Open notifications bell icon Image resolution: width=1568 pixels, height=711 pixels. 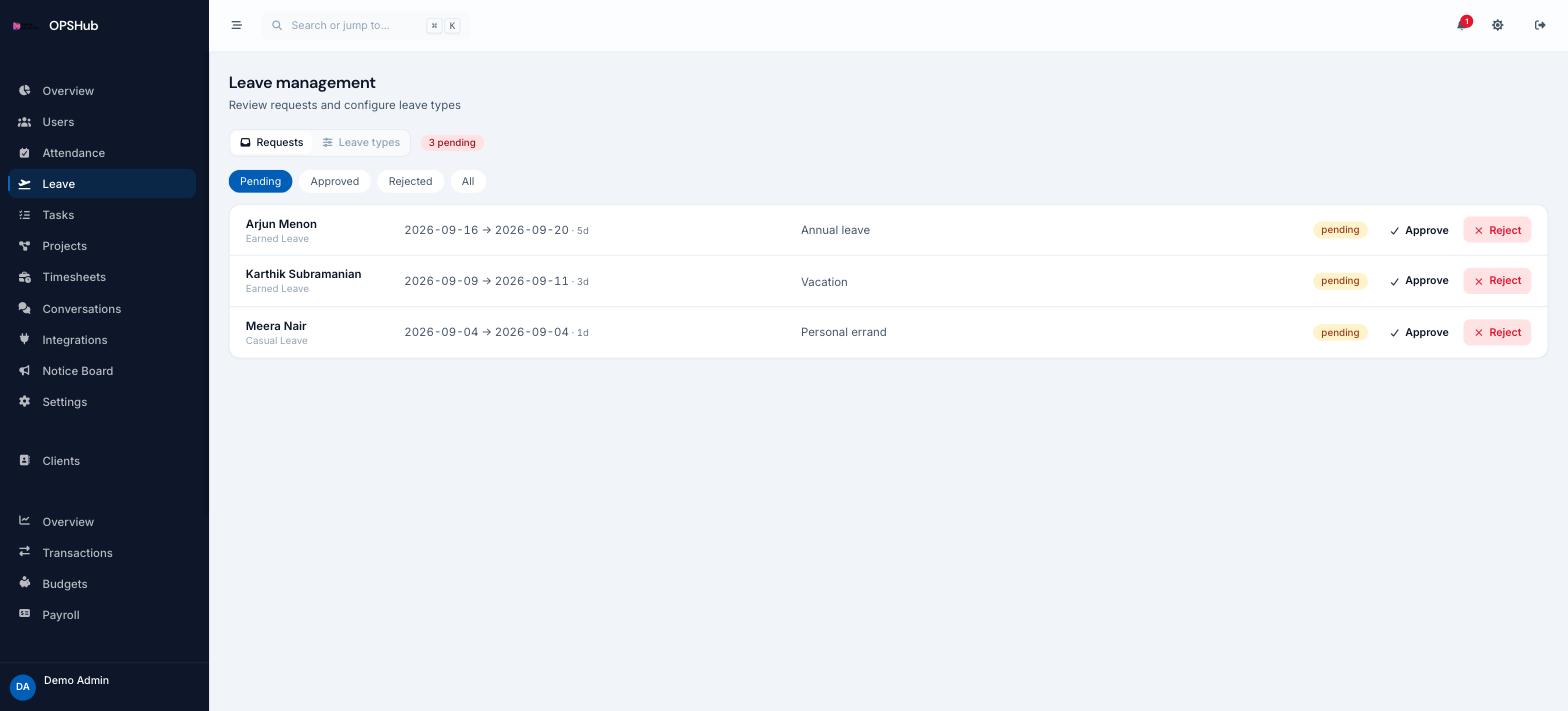1462,25
